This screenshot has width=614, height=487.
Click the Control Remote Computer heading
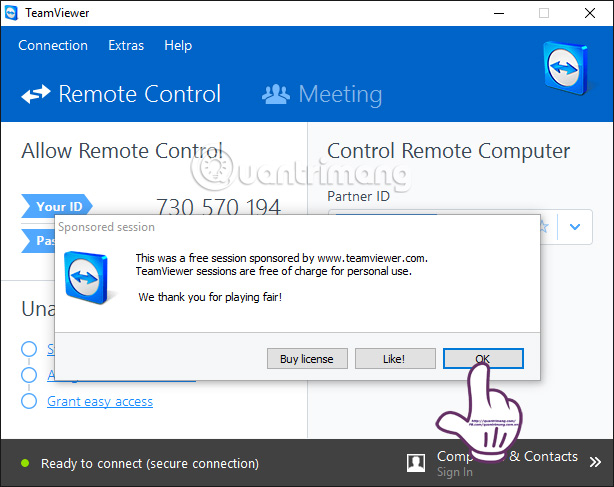(449, 151)
